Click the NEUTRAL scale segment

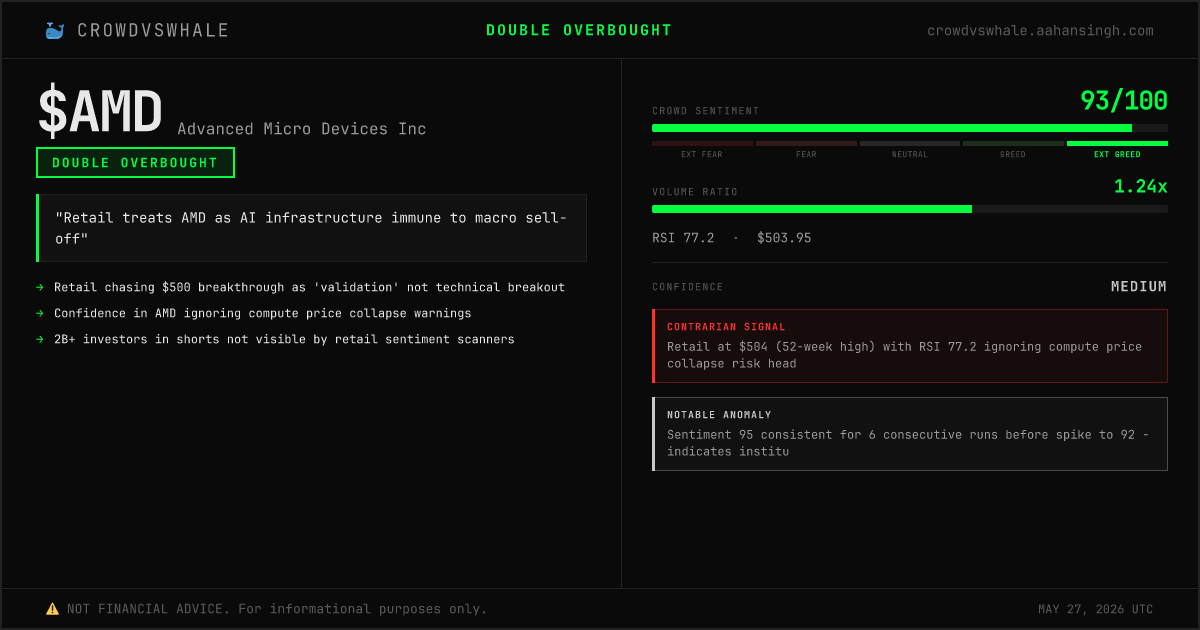910,150
